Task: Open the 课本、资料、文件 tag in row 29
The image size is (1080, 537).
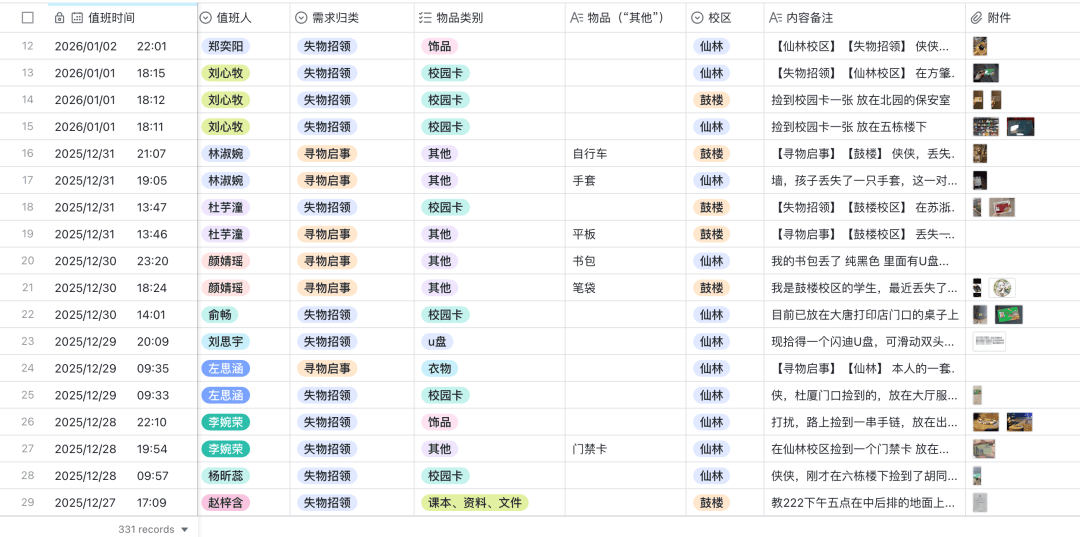Action: 474,503
